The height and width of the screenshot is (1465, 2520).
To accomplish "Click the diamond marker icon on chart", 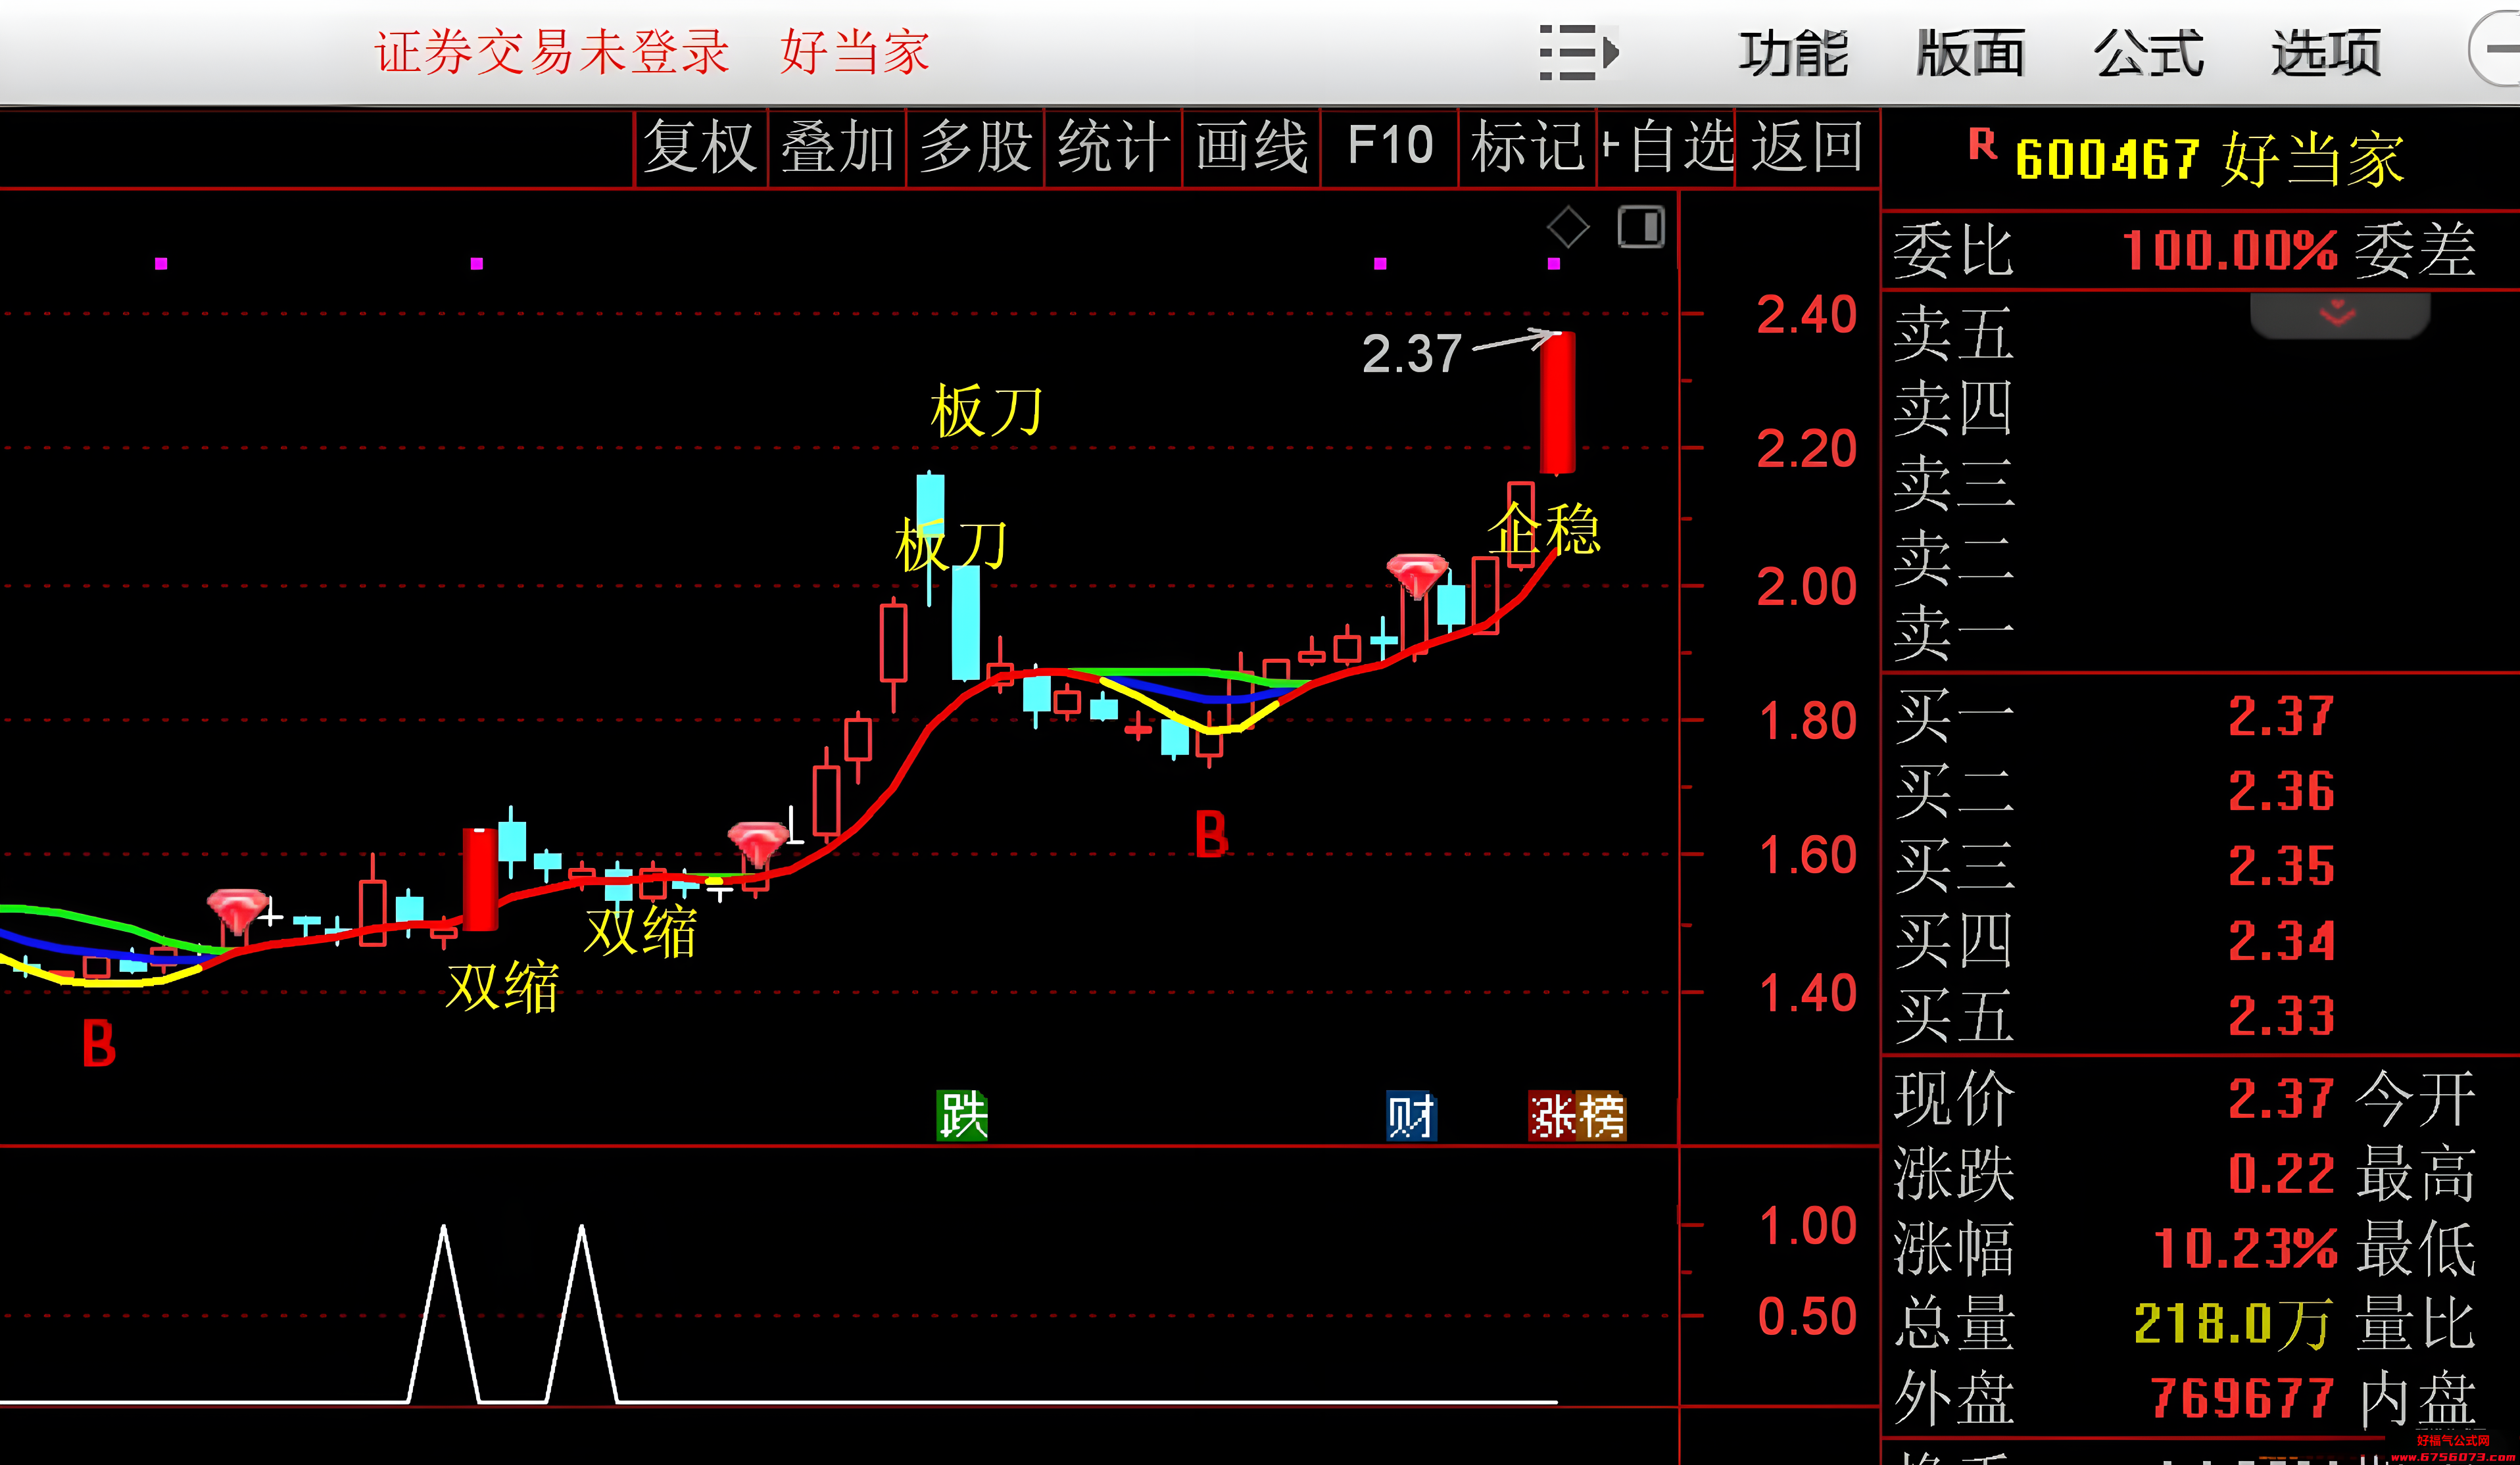I will pos(1567,227).
